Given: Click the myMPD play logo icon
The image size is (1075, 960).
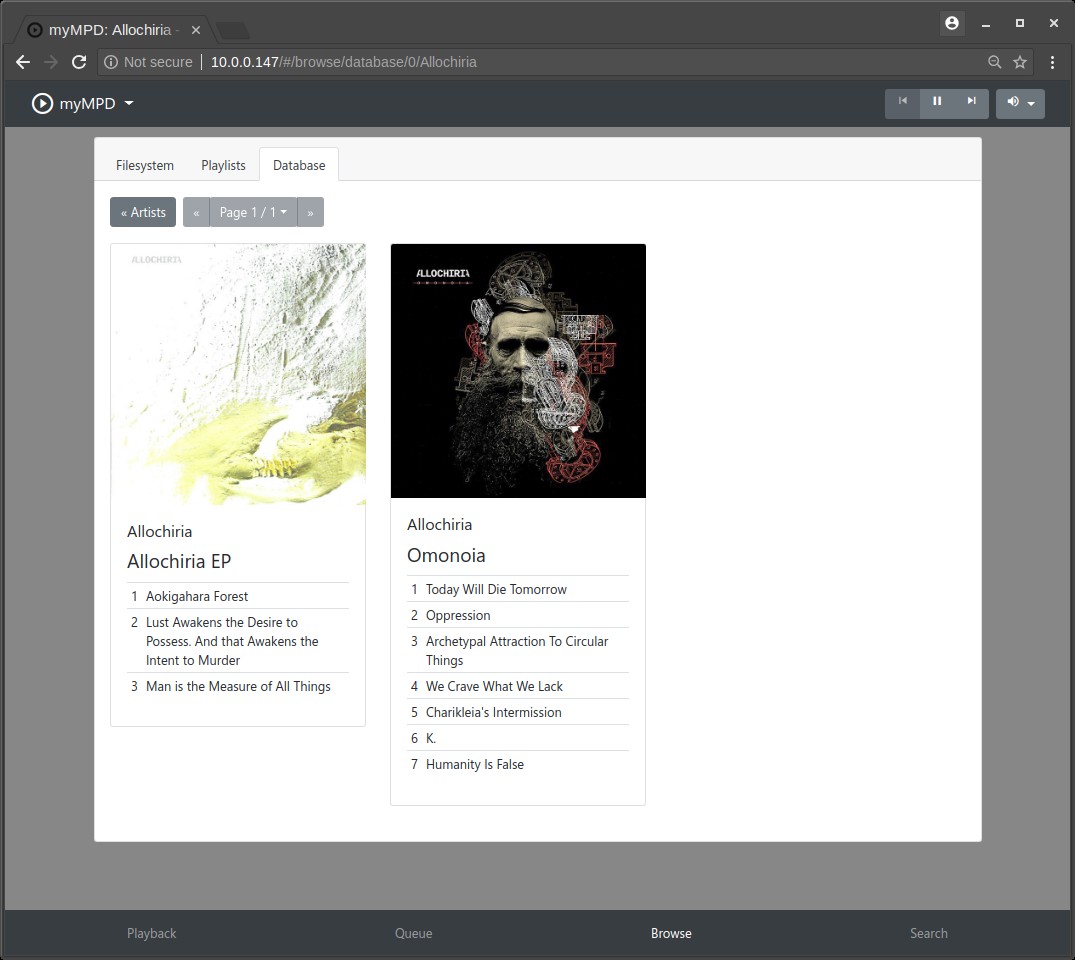Looking at the screenshot, I should click(42, 104).
